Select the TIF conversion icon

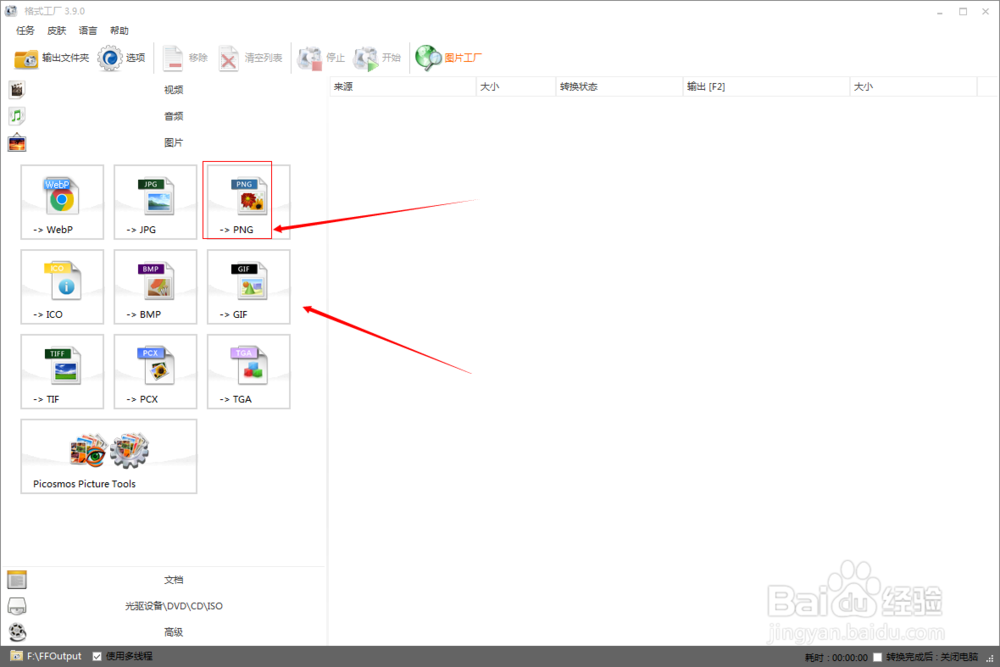click(x=62, y=372)
